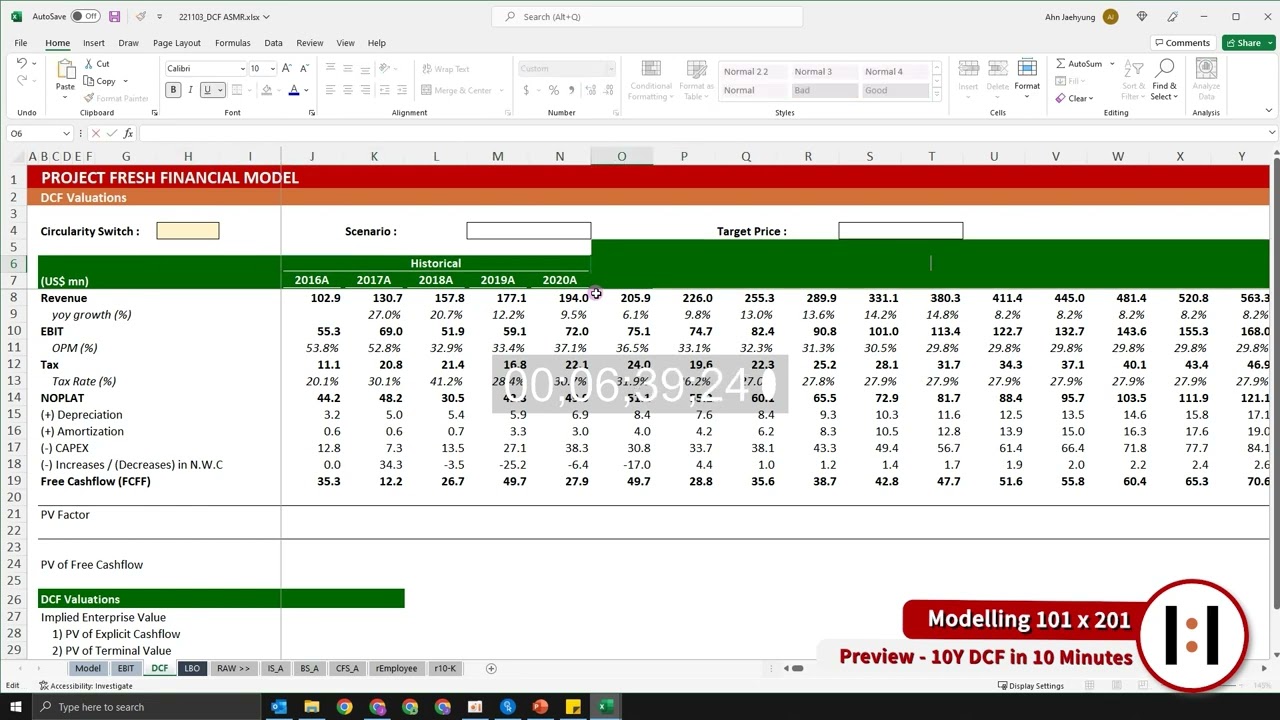Open the Calibri font name dropdown
The height and width of the screenshot is (720, 1280).
click(x=241, y=69)
